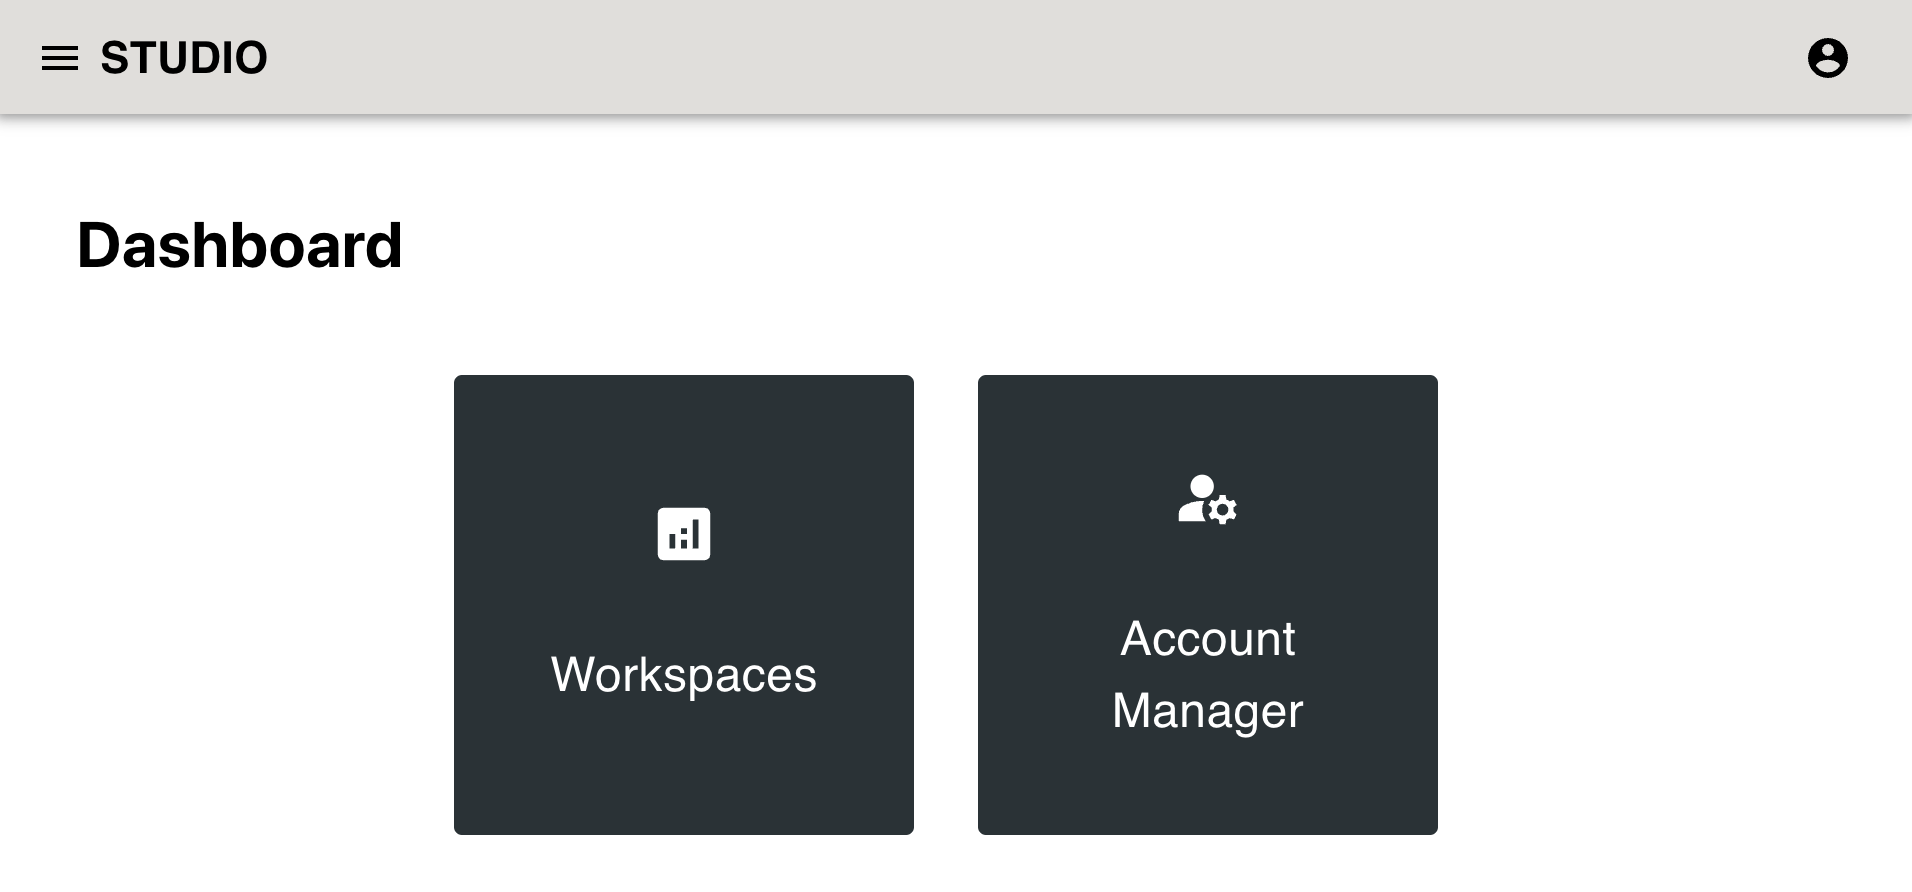Viewport: 1912px width, 892px height.
Task: Click the word Account on the right tile
Action: [x=1208, y=639]
